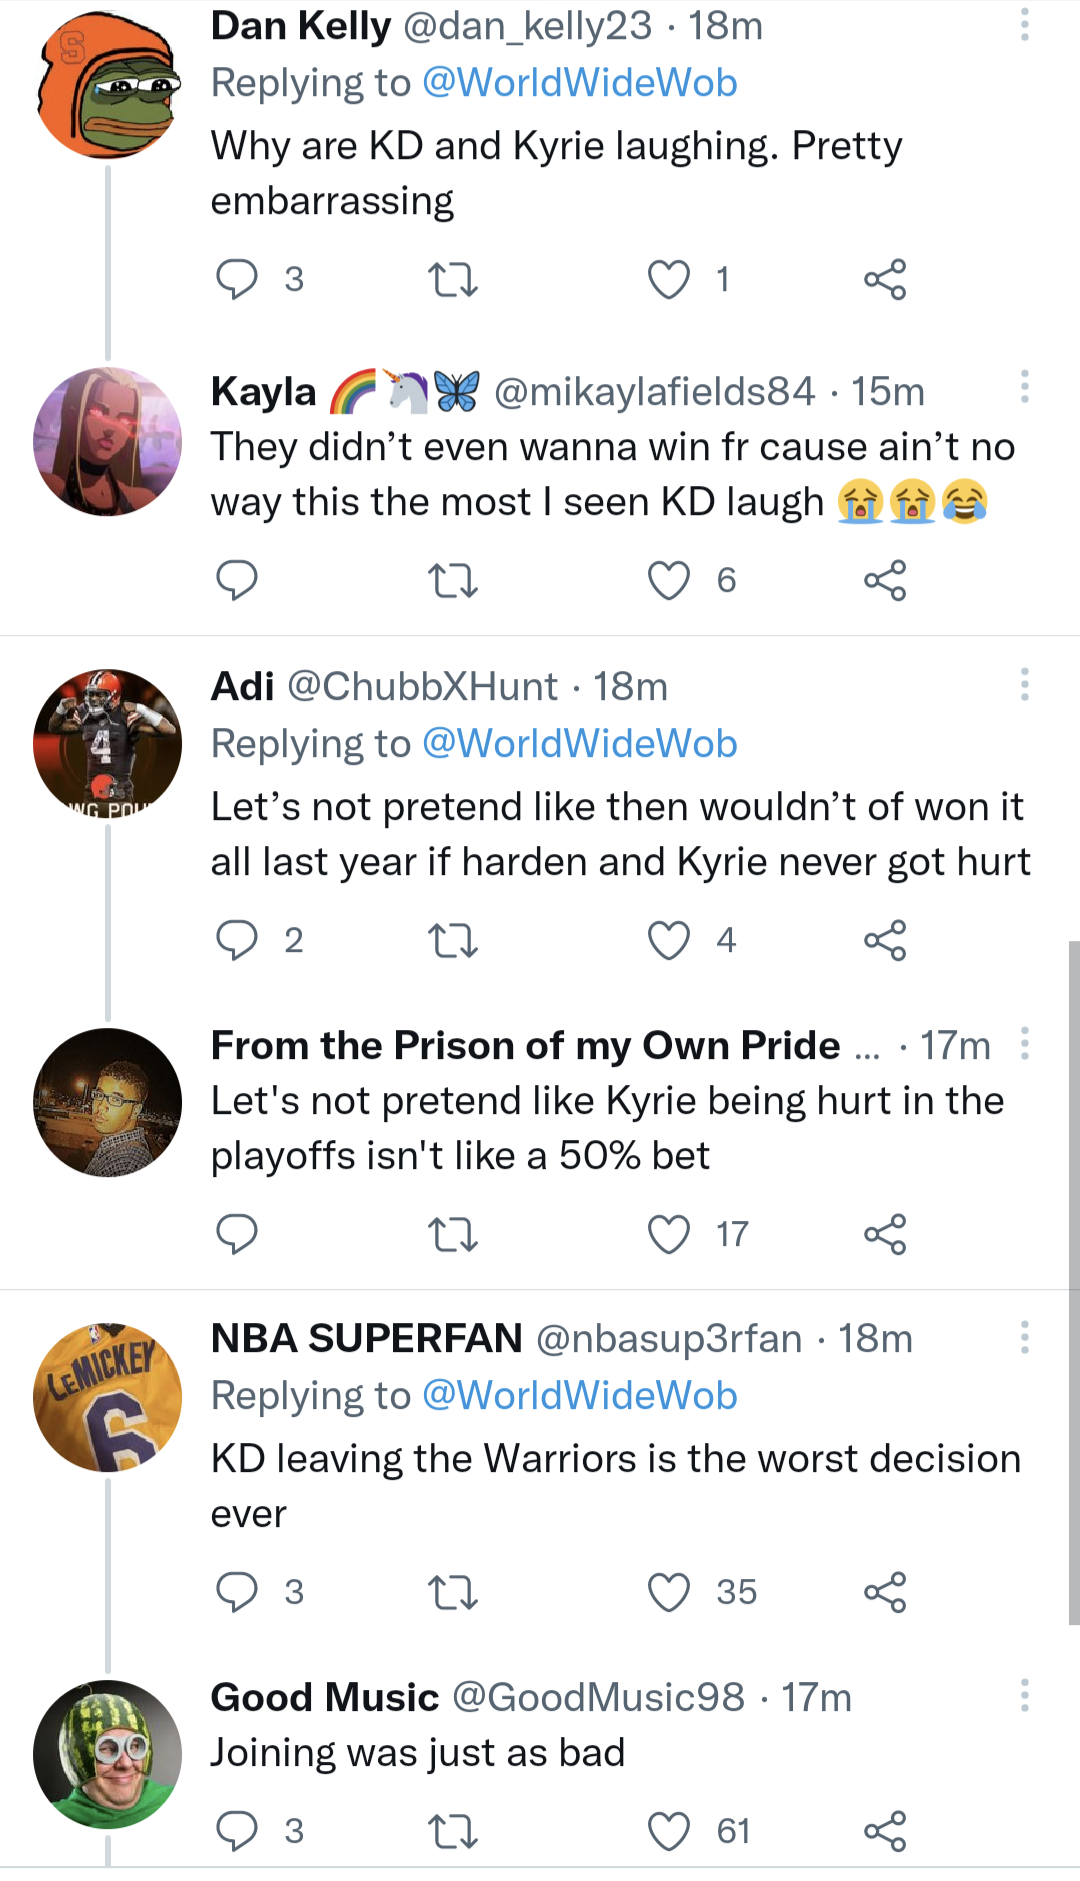Reply to NBA SUPERFAN's Warriors tweet
The image size is (1080, 1881).
pos(237,1592)
